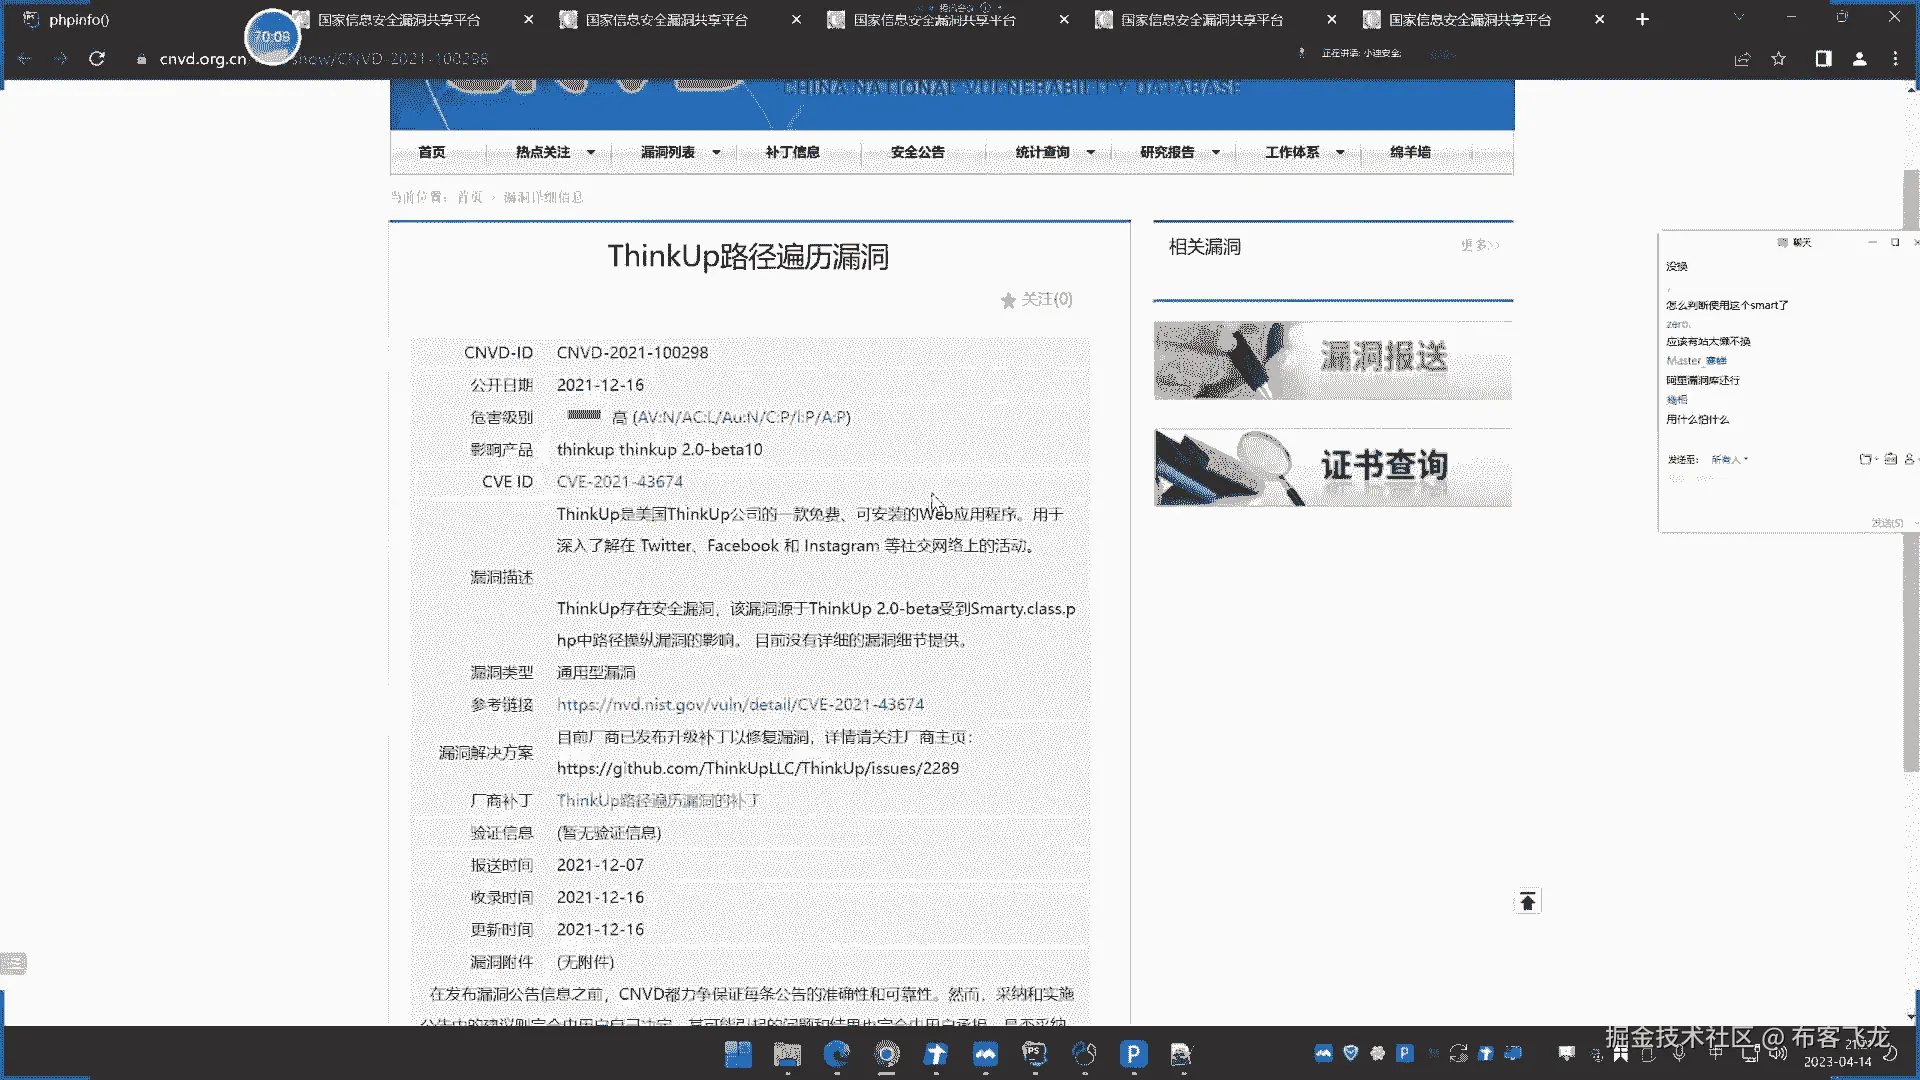Open Edge browser from taskbar
The width and height of the screenshot is (1920, 1080).
(836, 1054)
